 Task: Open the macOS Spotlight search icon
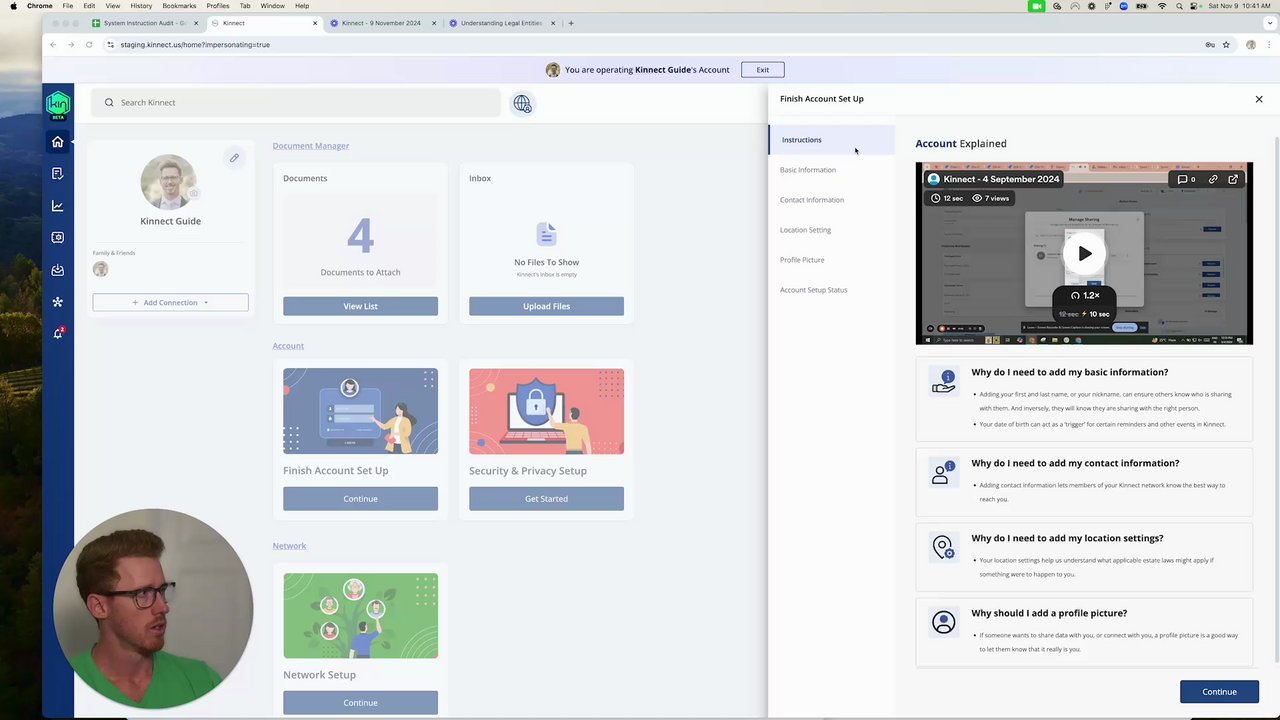[1178, 6]
